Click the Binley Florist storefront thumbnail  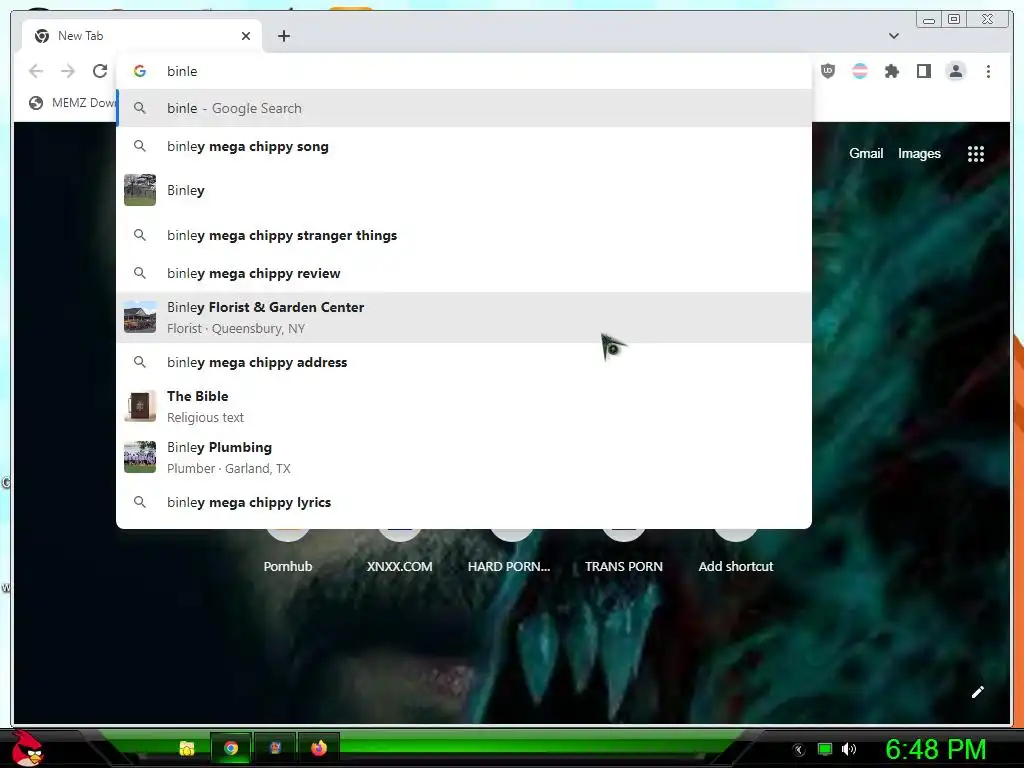140,317
